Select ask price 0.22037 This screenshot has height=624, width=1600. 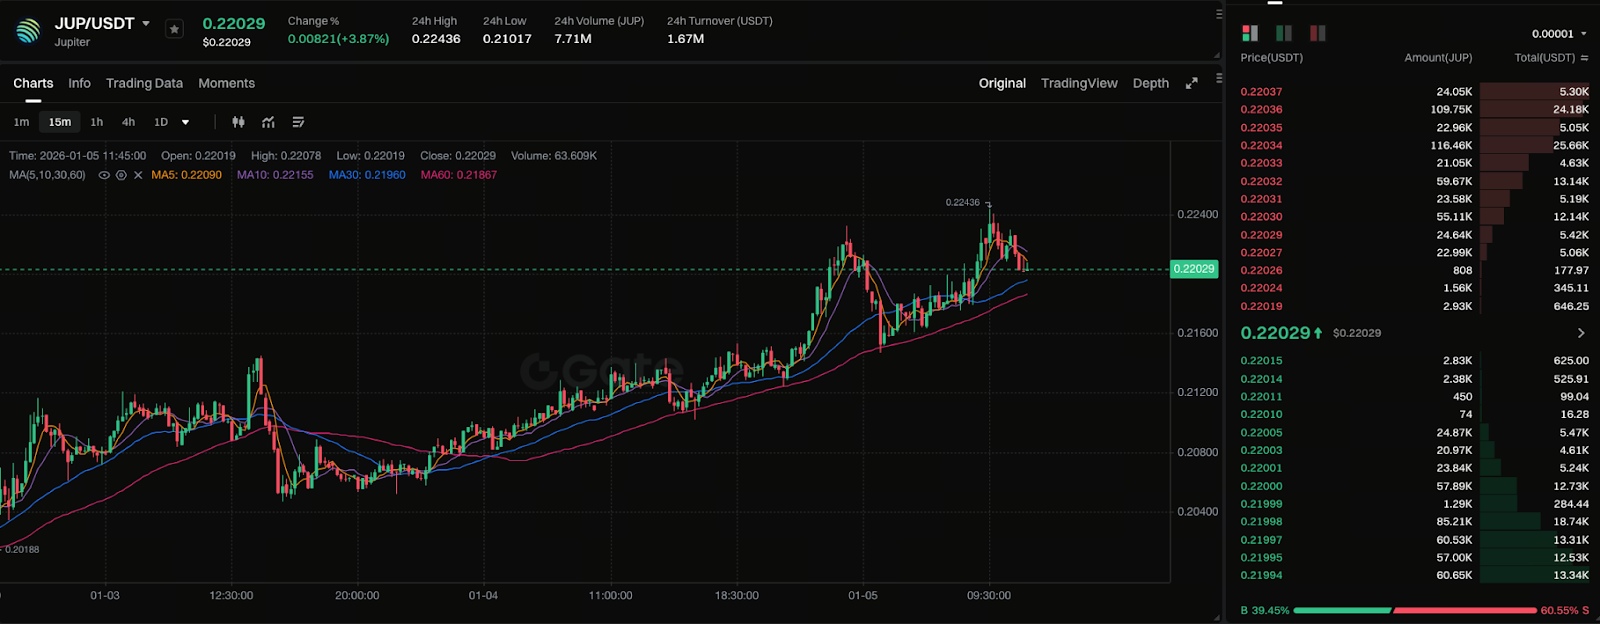click(x=1261, y=92)
